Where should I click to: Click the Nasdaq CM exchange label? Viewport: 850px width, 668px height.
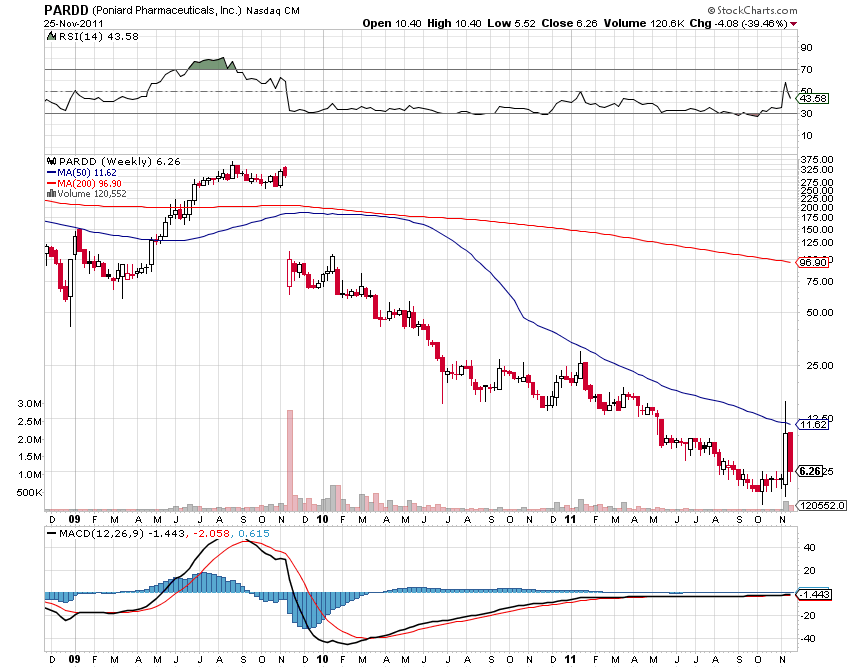[273, 10]
